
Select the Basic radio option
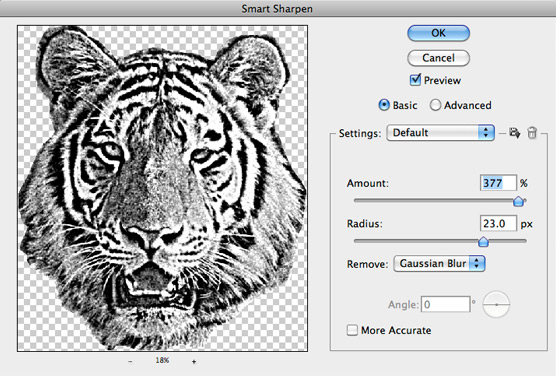point(384,105)
